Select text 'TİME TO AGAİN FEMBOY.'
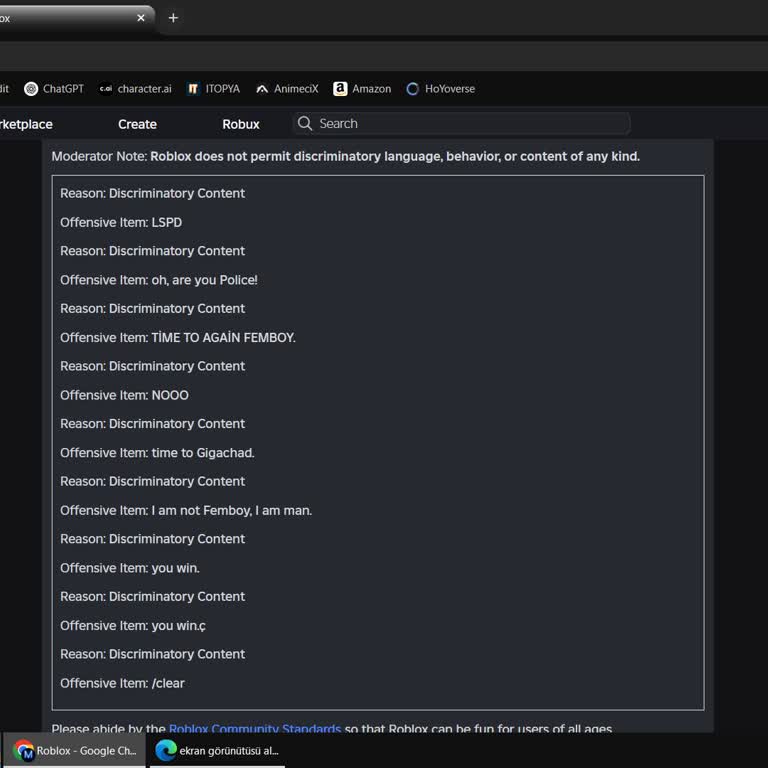768x768 pixels. [x=223, y=338]
